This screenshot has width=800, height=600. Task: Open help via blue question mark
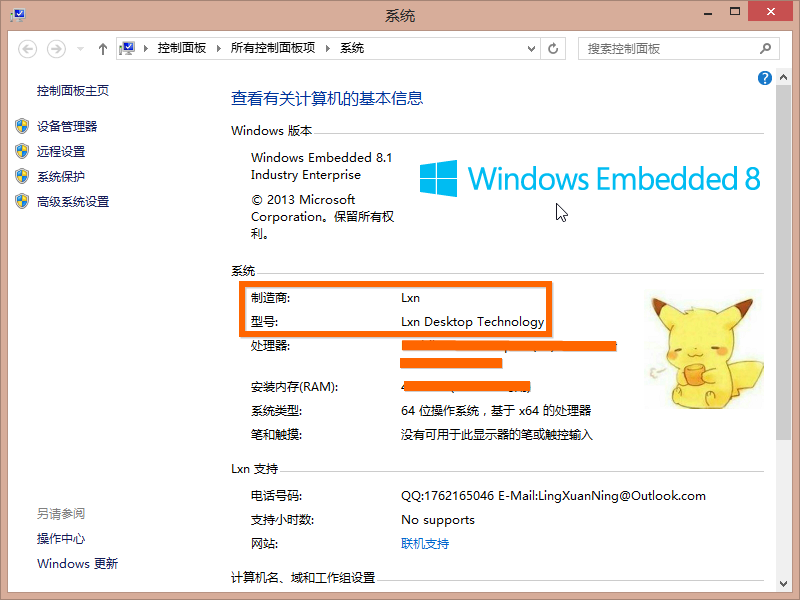764,78
